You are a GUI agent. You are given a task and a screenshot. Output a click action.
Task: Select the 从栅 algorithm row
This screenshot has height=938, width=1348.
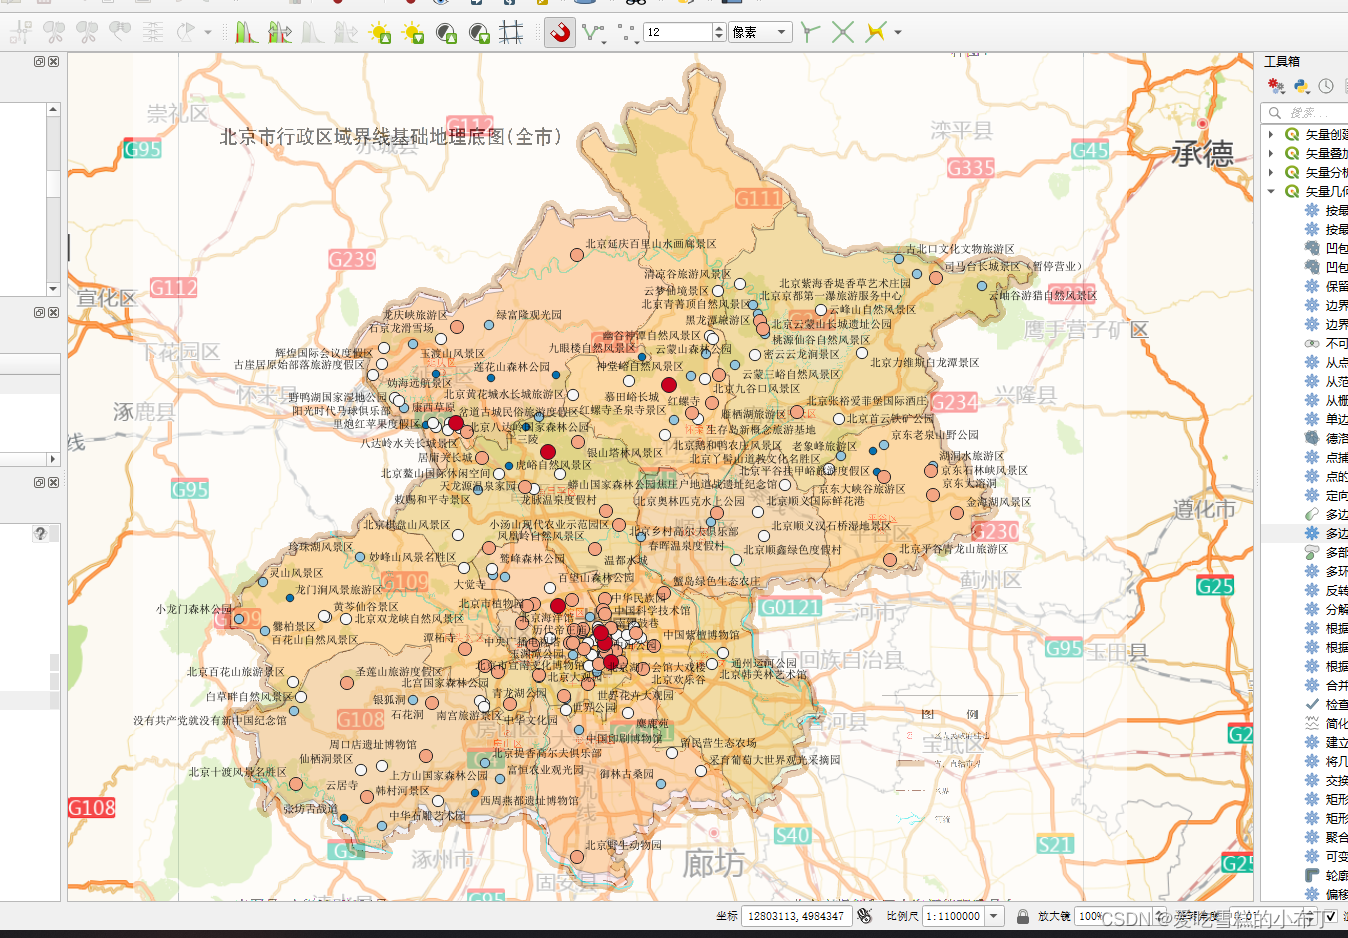[1304, 400]
